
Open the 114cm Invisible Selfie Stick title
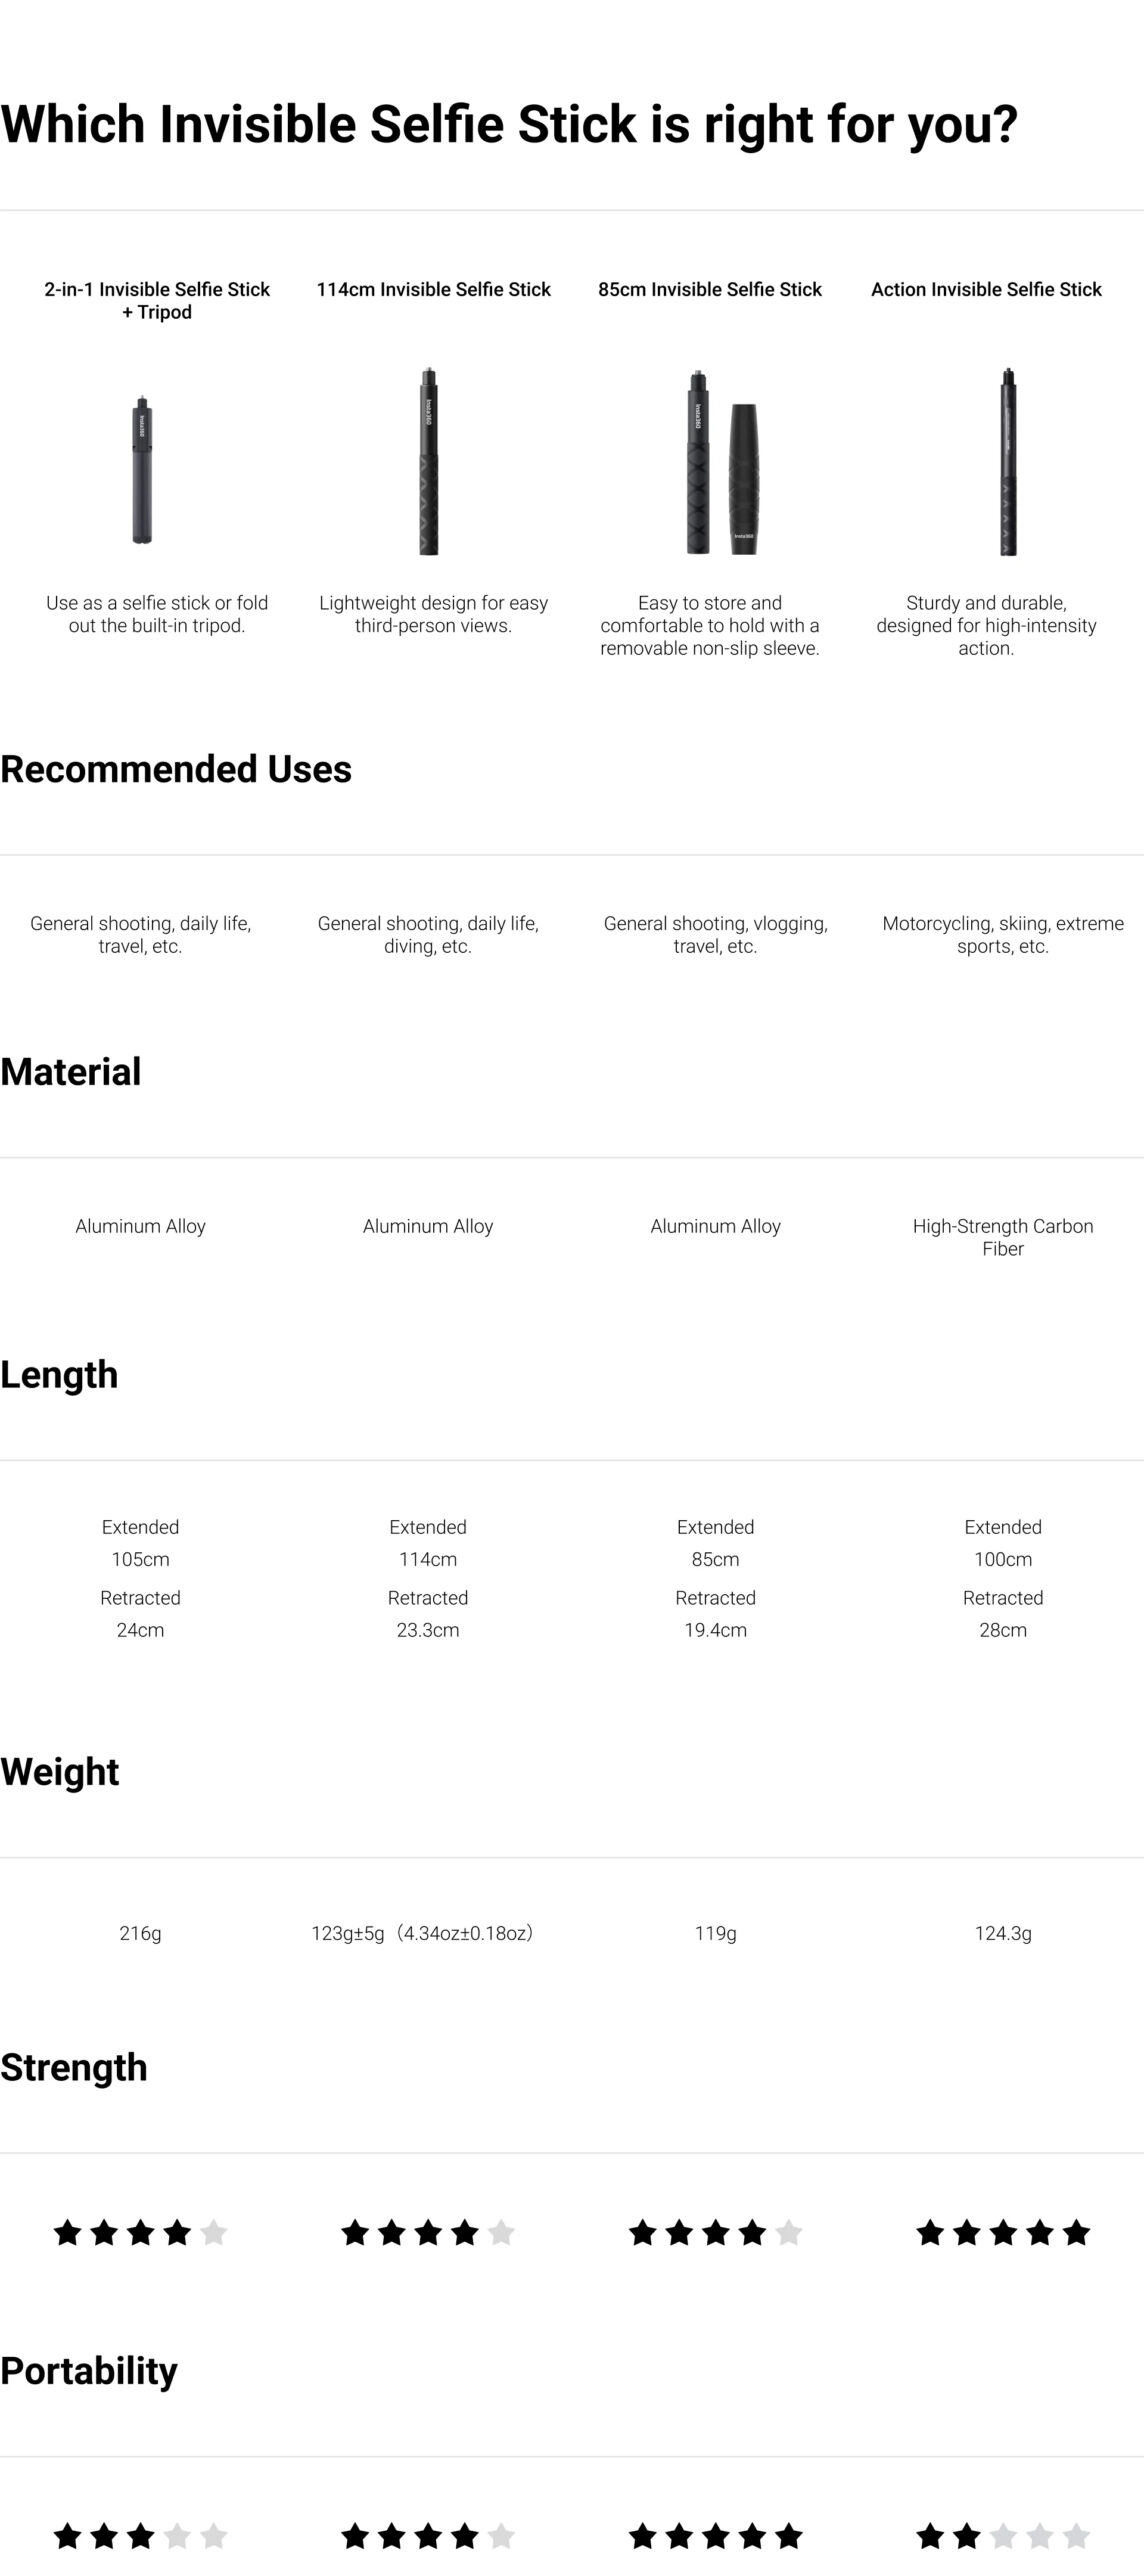pyautogui.click(x=433, y=289)
